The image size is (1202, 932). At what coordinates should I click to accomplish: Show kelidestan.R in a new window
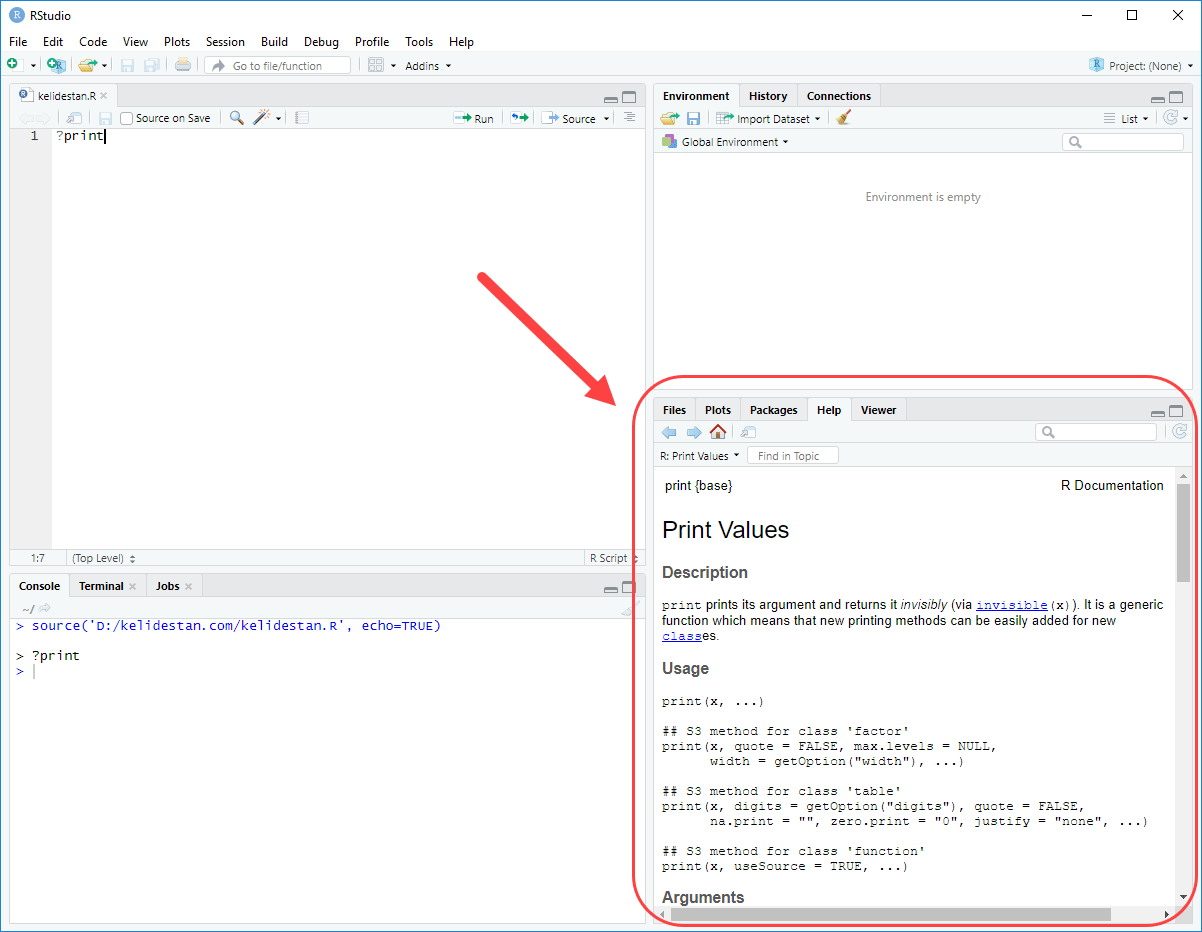pyautogui.click(x=75, y=118)
